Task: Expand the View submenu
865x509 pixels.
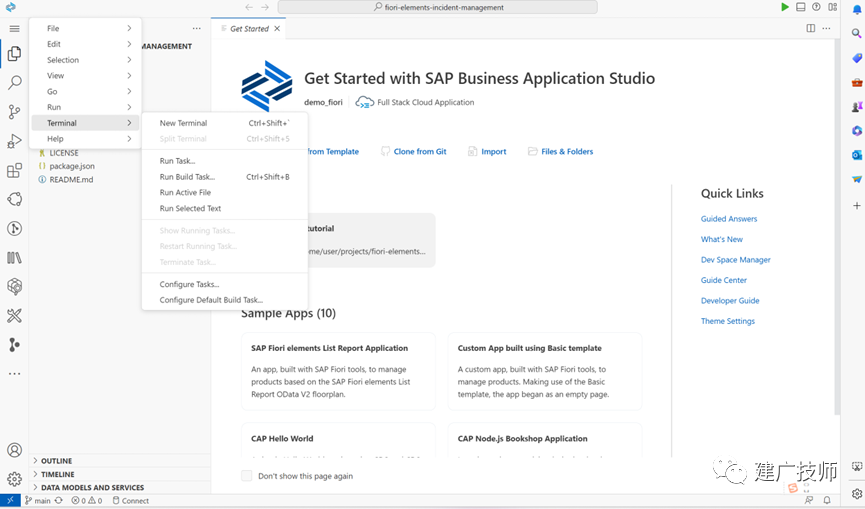Action: click(x=86, y=76)
